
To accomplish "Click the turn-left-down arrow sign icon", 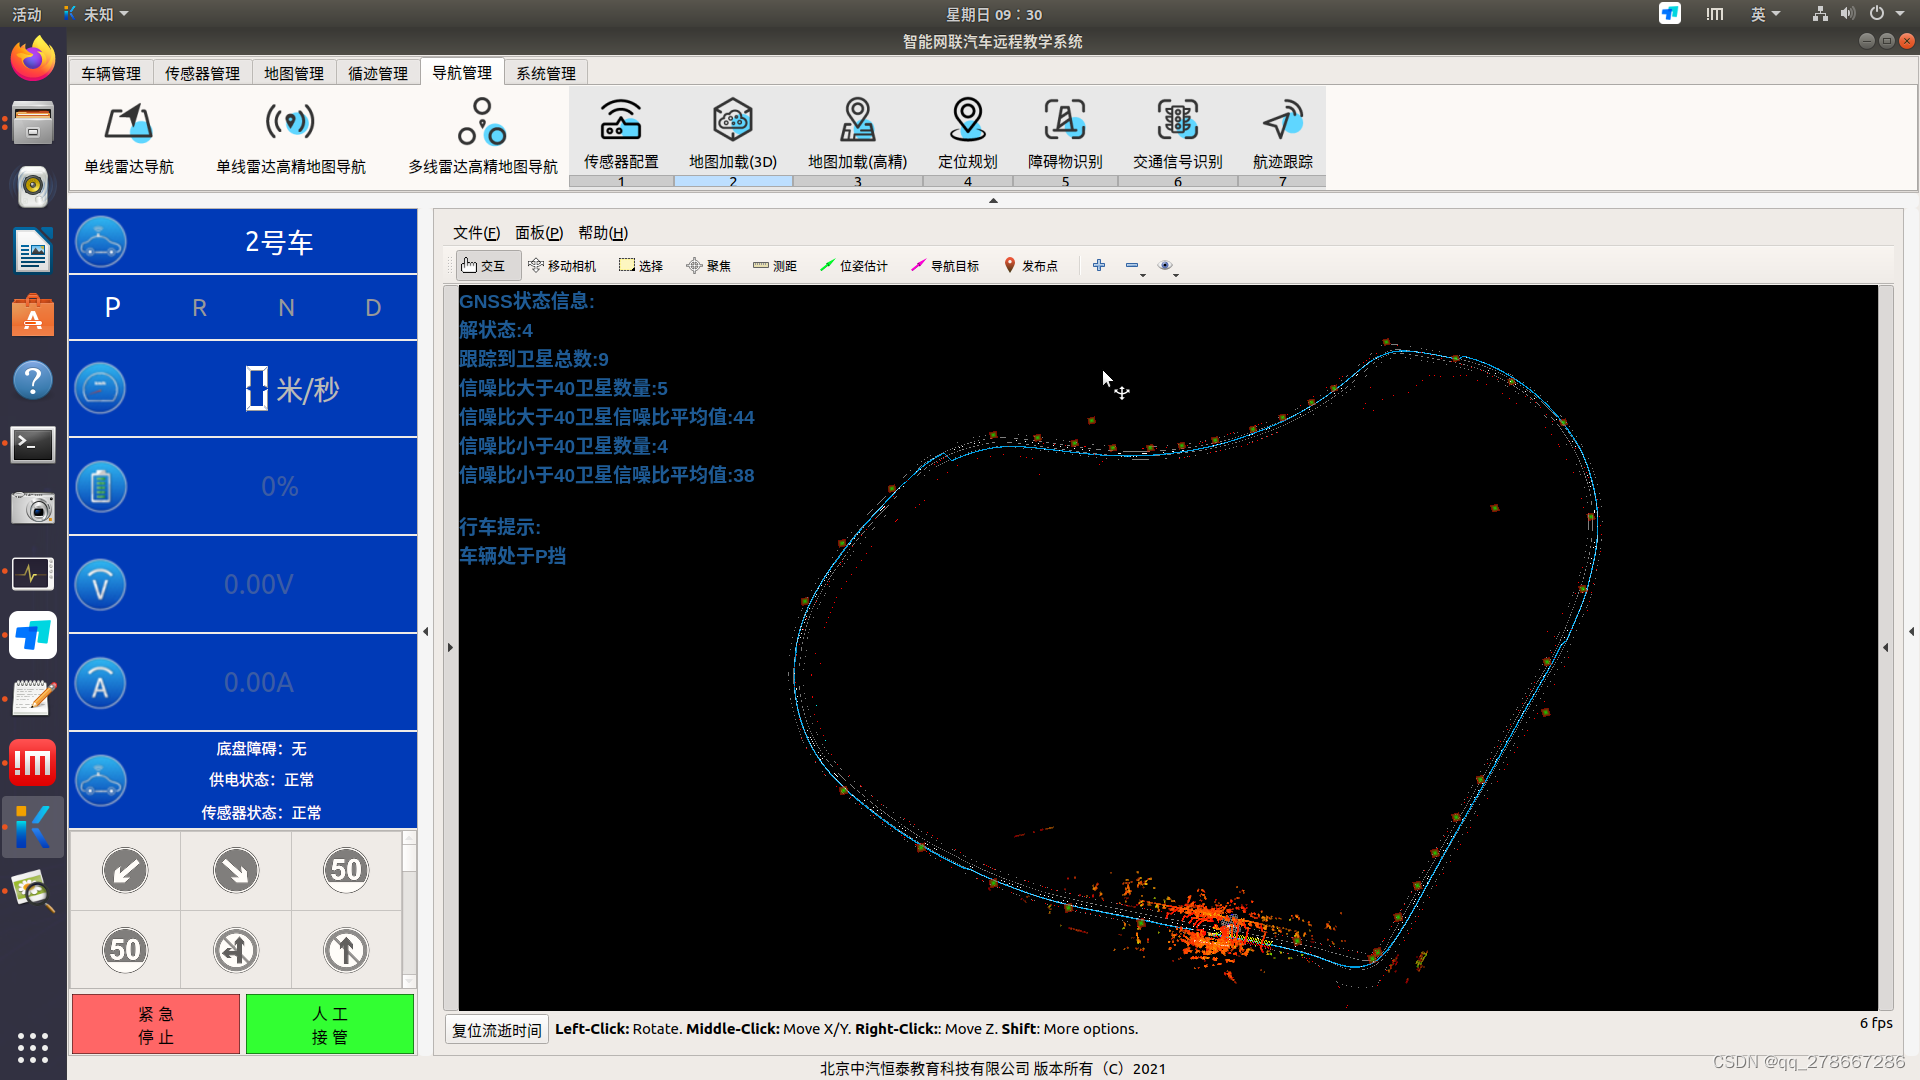I will [125, 870].
